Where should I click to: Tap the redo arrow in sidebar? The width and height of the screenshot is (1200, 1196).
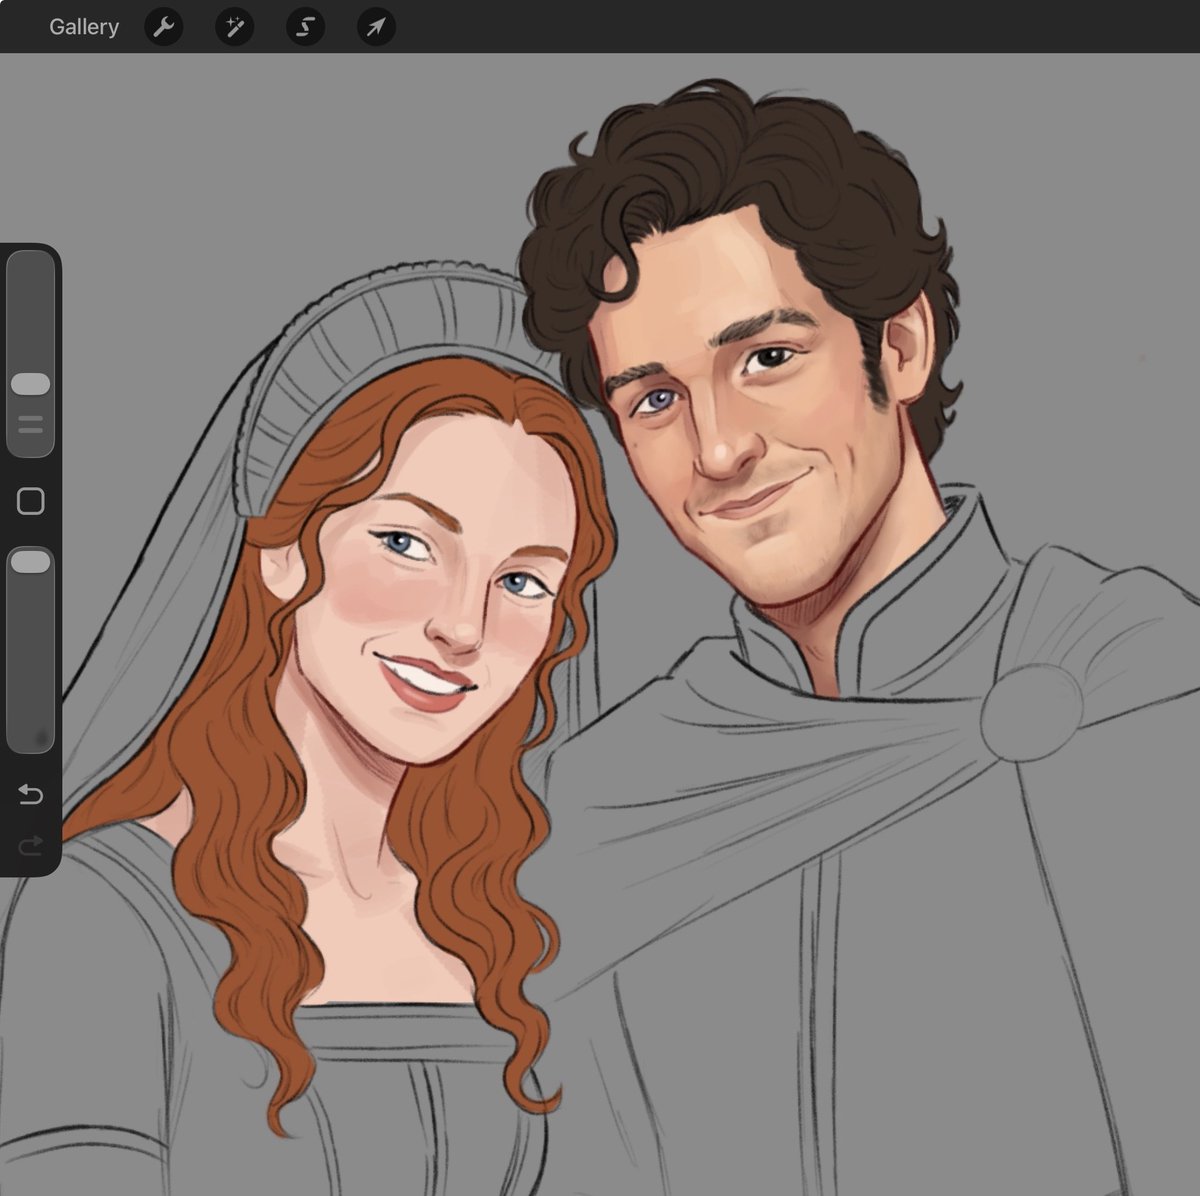pos(30,847)
